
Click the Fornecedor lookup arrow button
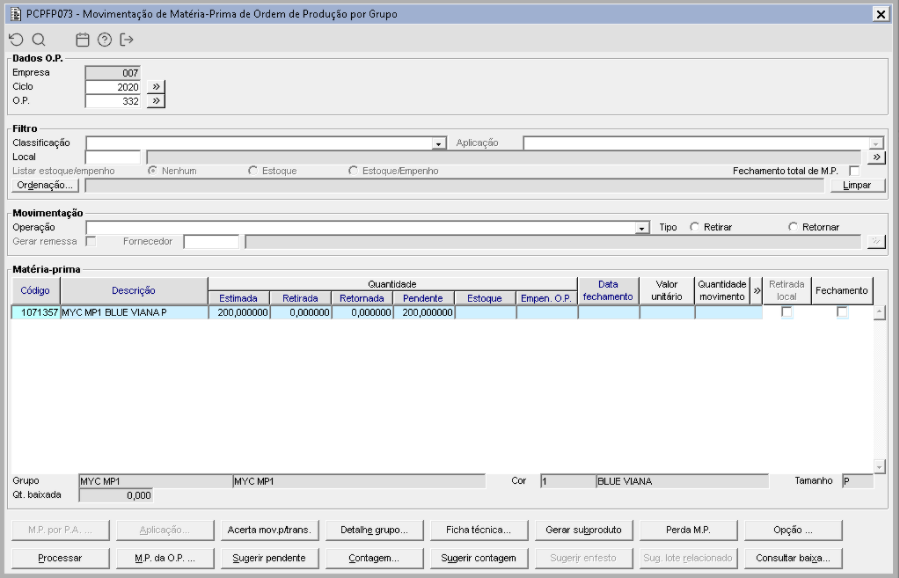(876, 241)
